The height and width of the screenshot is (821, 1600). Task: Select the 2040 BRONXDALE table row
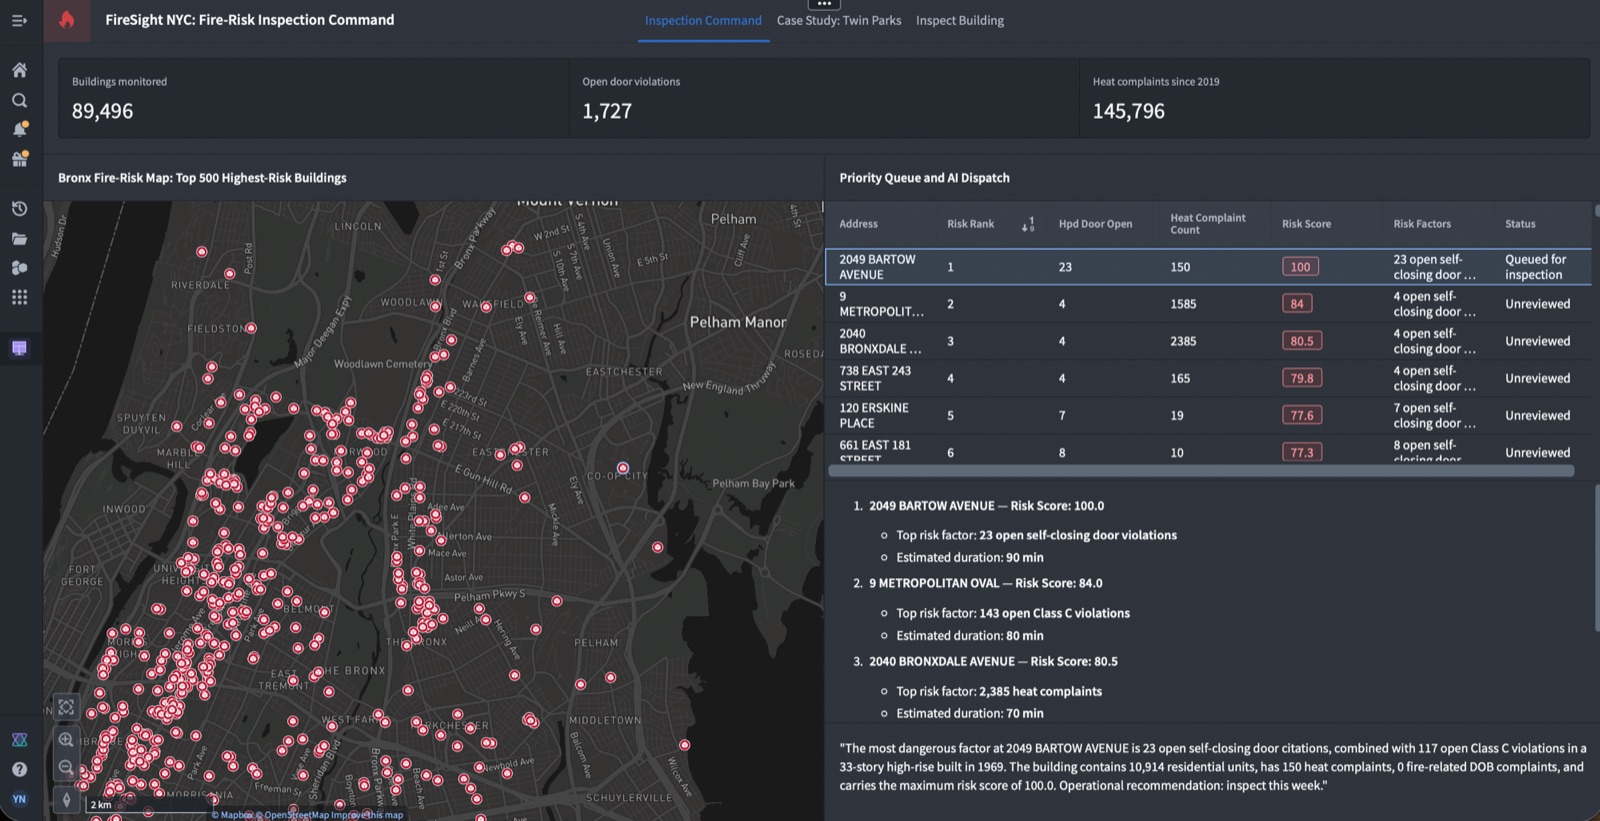[1208, 341]
